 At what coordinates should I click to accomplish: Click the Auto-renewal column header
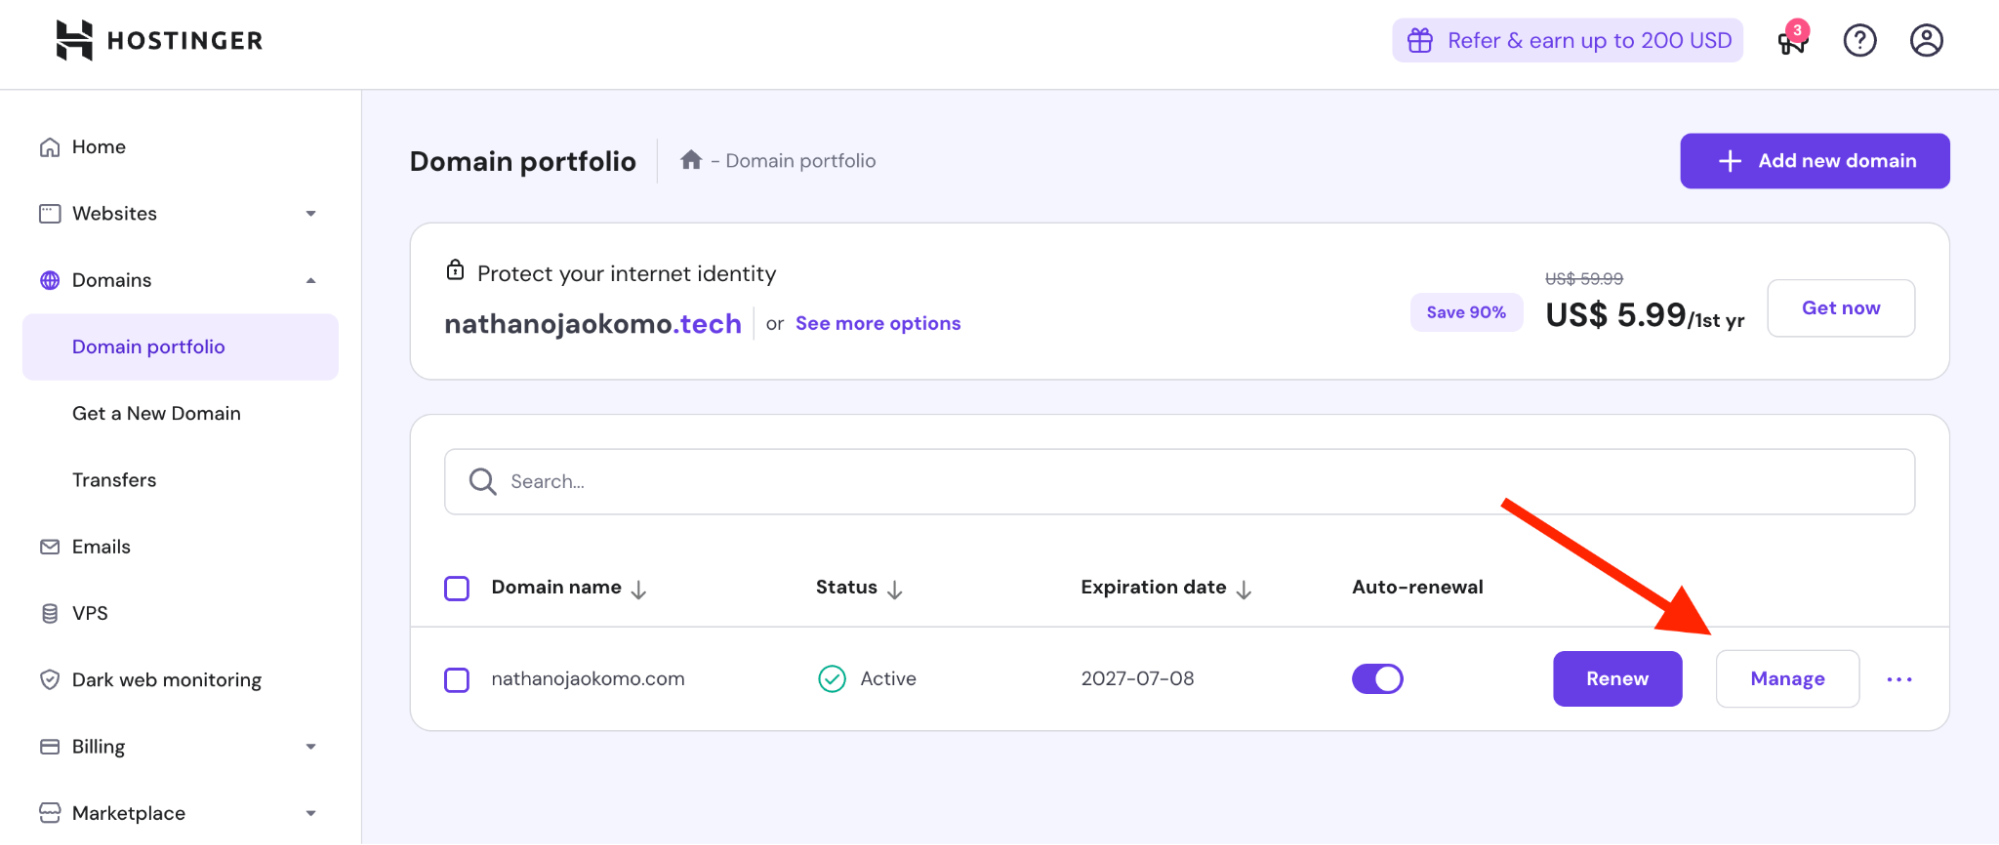[1417, 588]
